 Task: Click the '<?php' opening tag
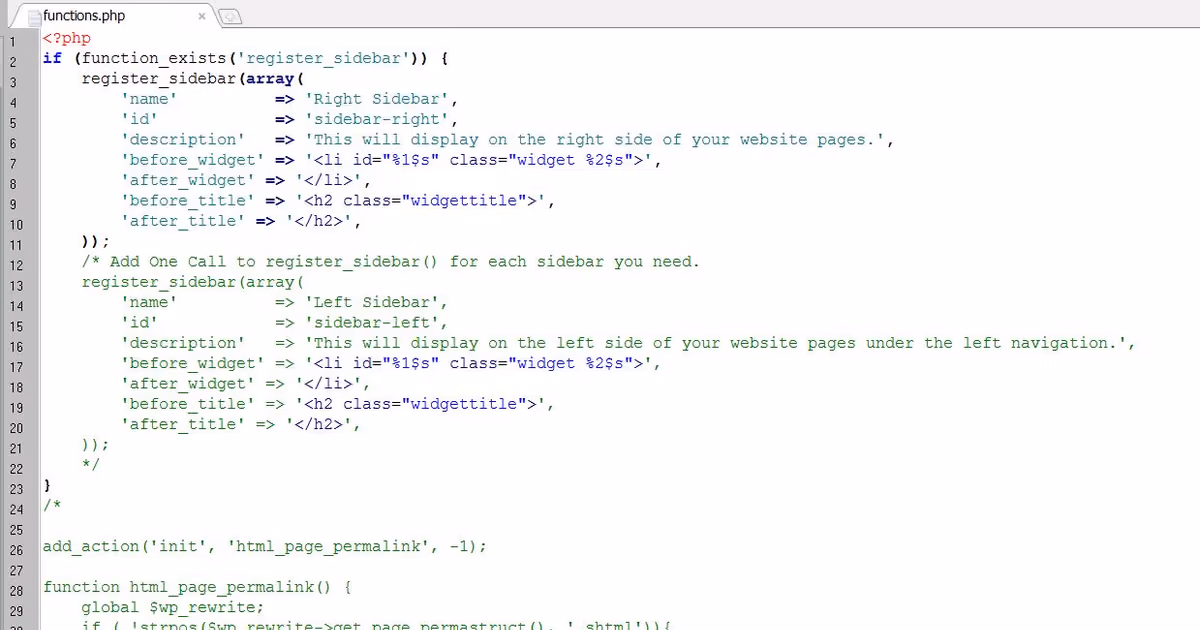click(67, 38)
